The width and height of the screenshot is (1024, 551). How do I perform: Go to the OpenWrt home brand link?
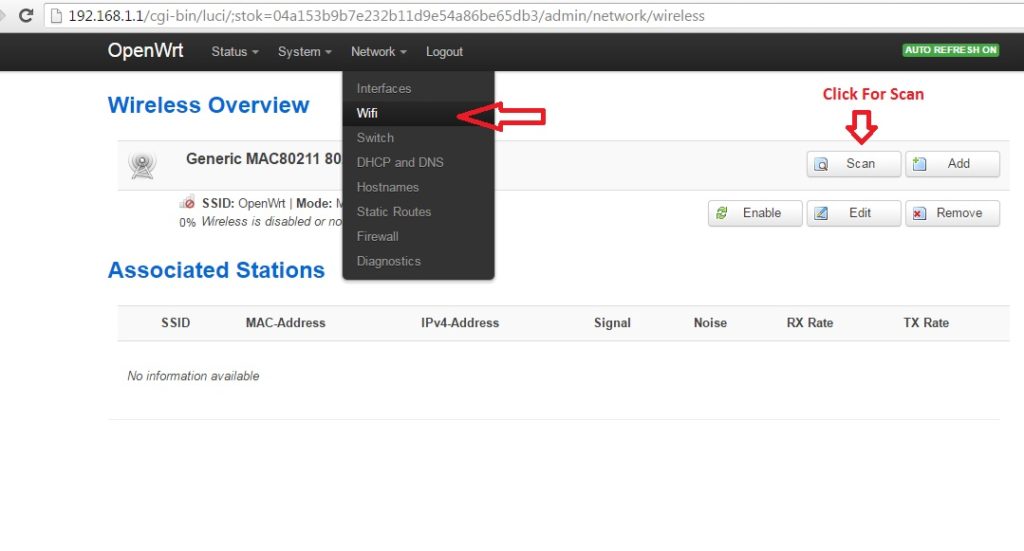point(146,51)
